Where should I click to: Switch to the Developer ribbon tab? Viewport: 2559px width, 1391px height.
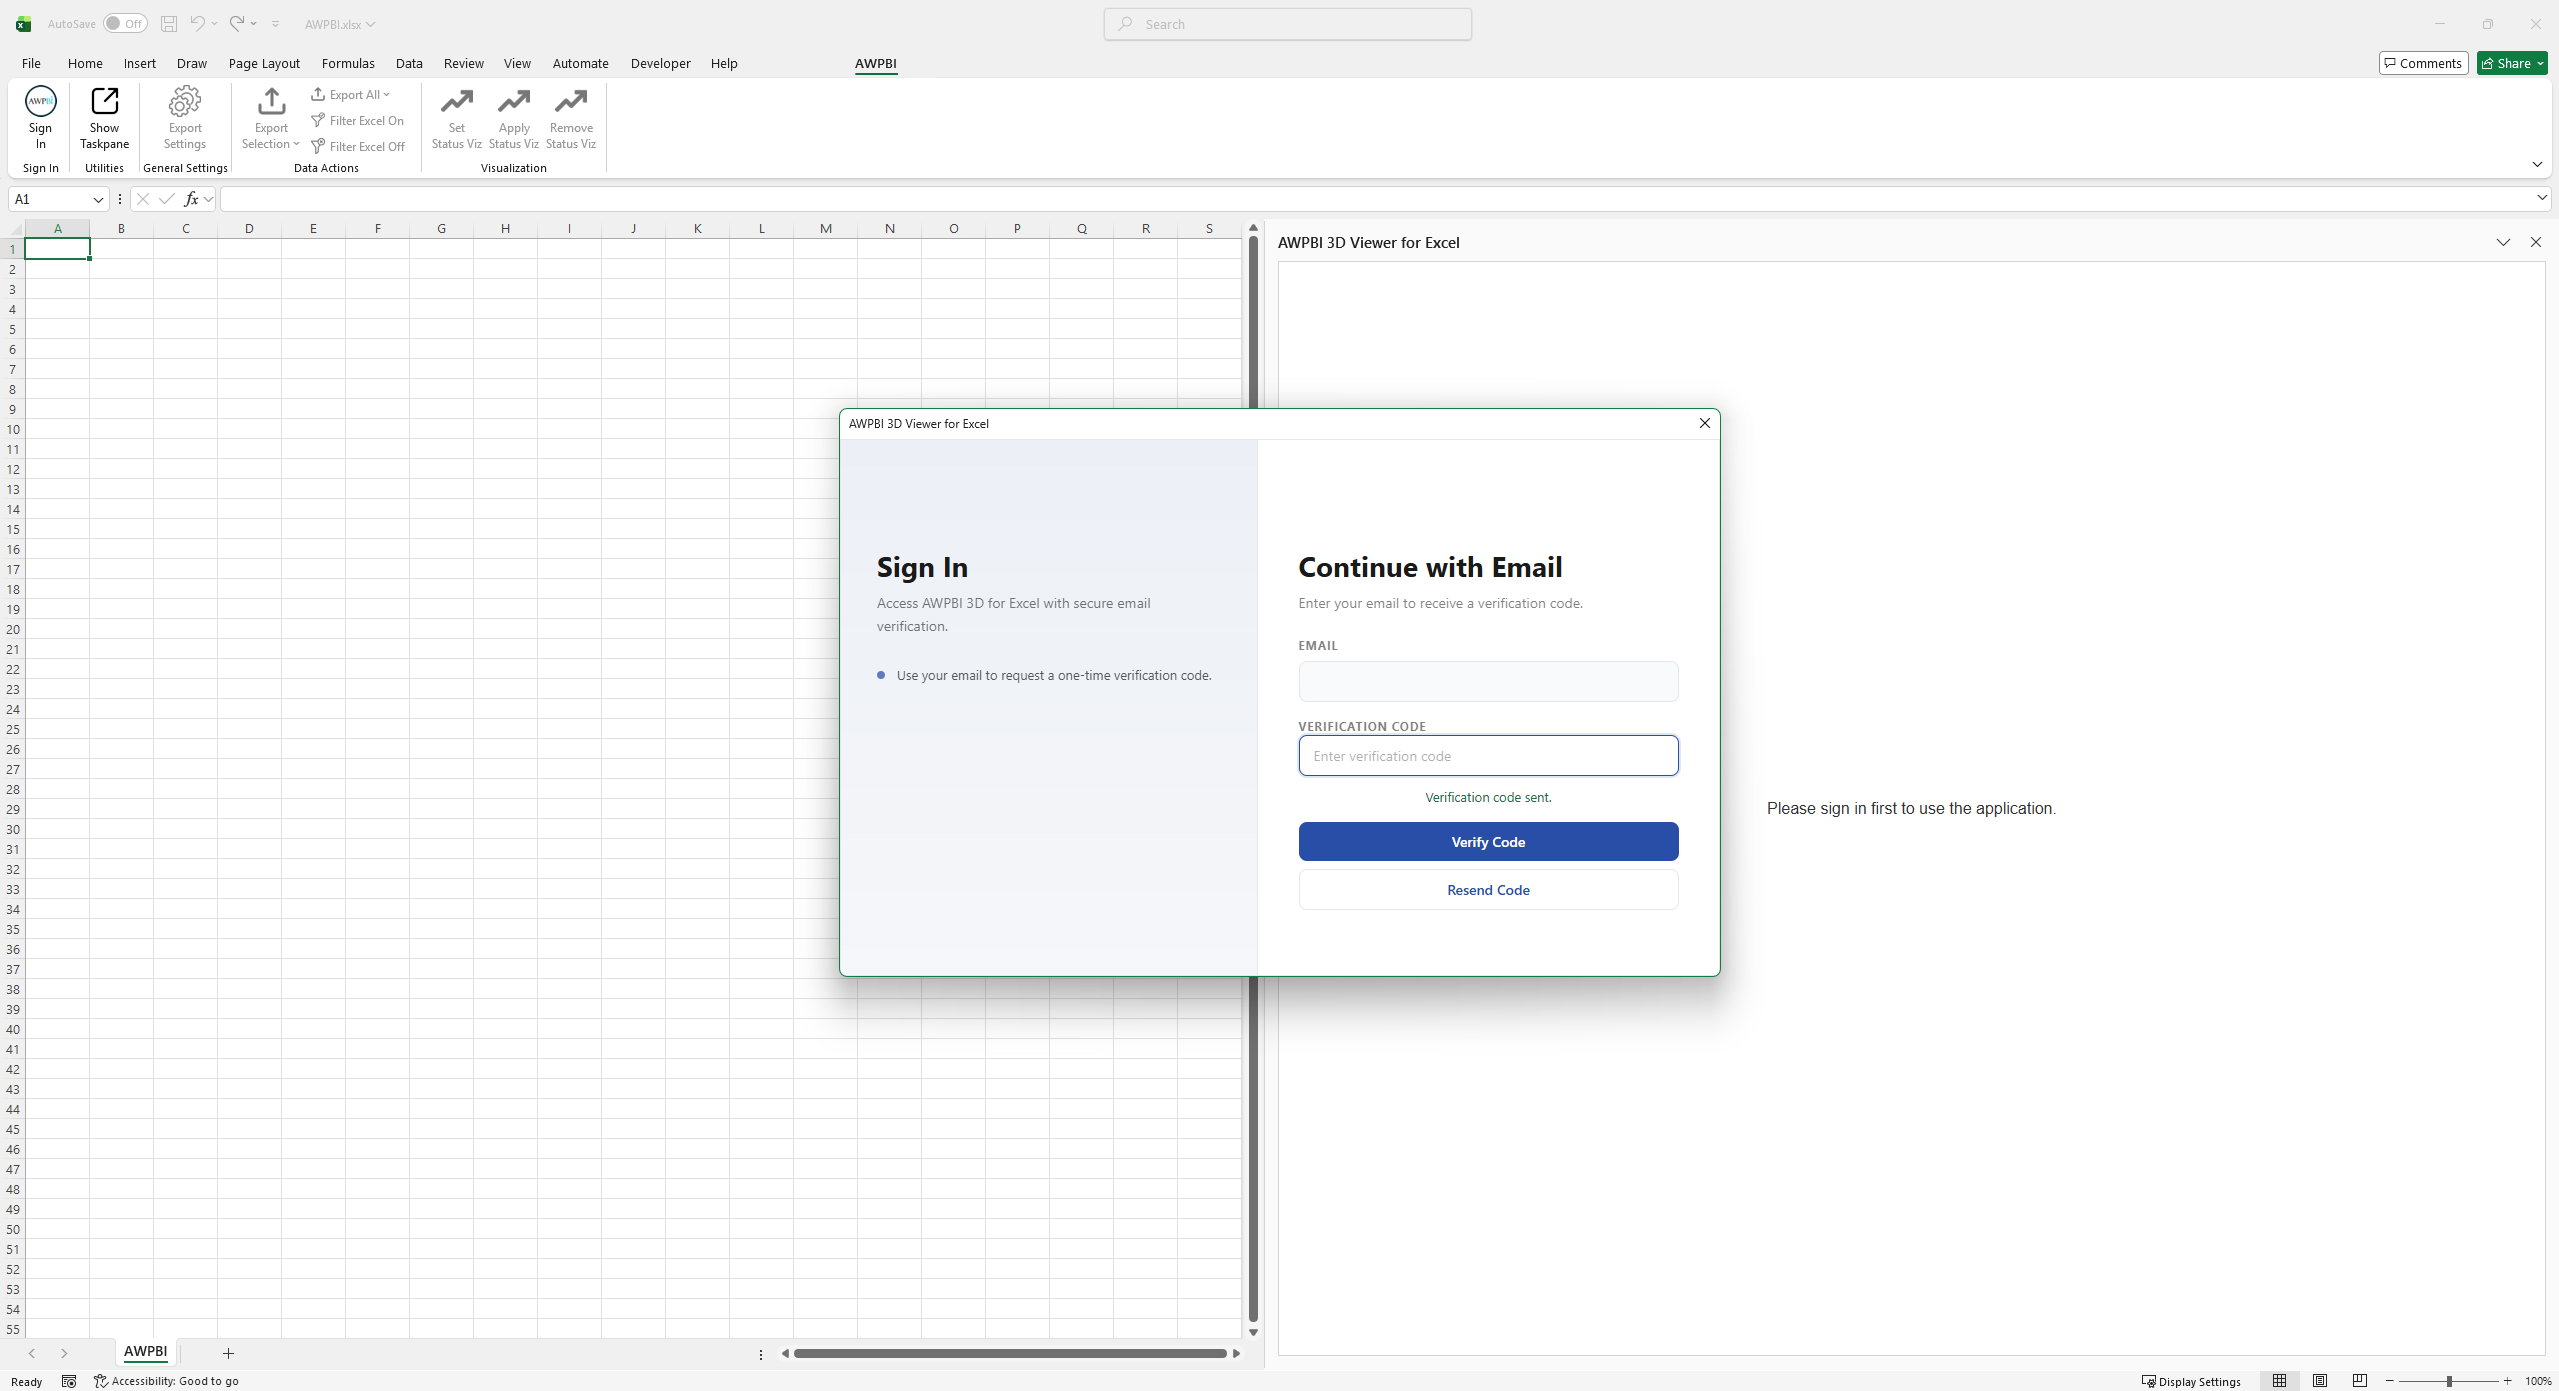tap(660, 63)
